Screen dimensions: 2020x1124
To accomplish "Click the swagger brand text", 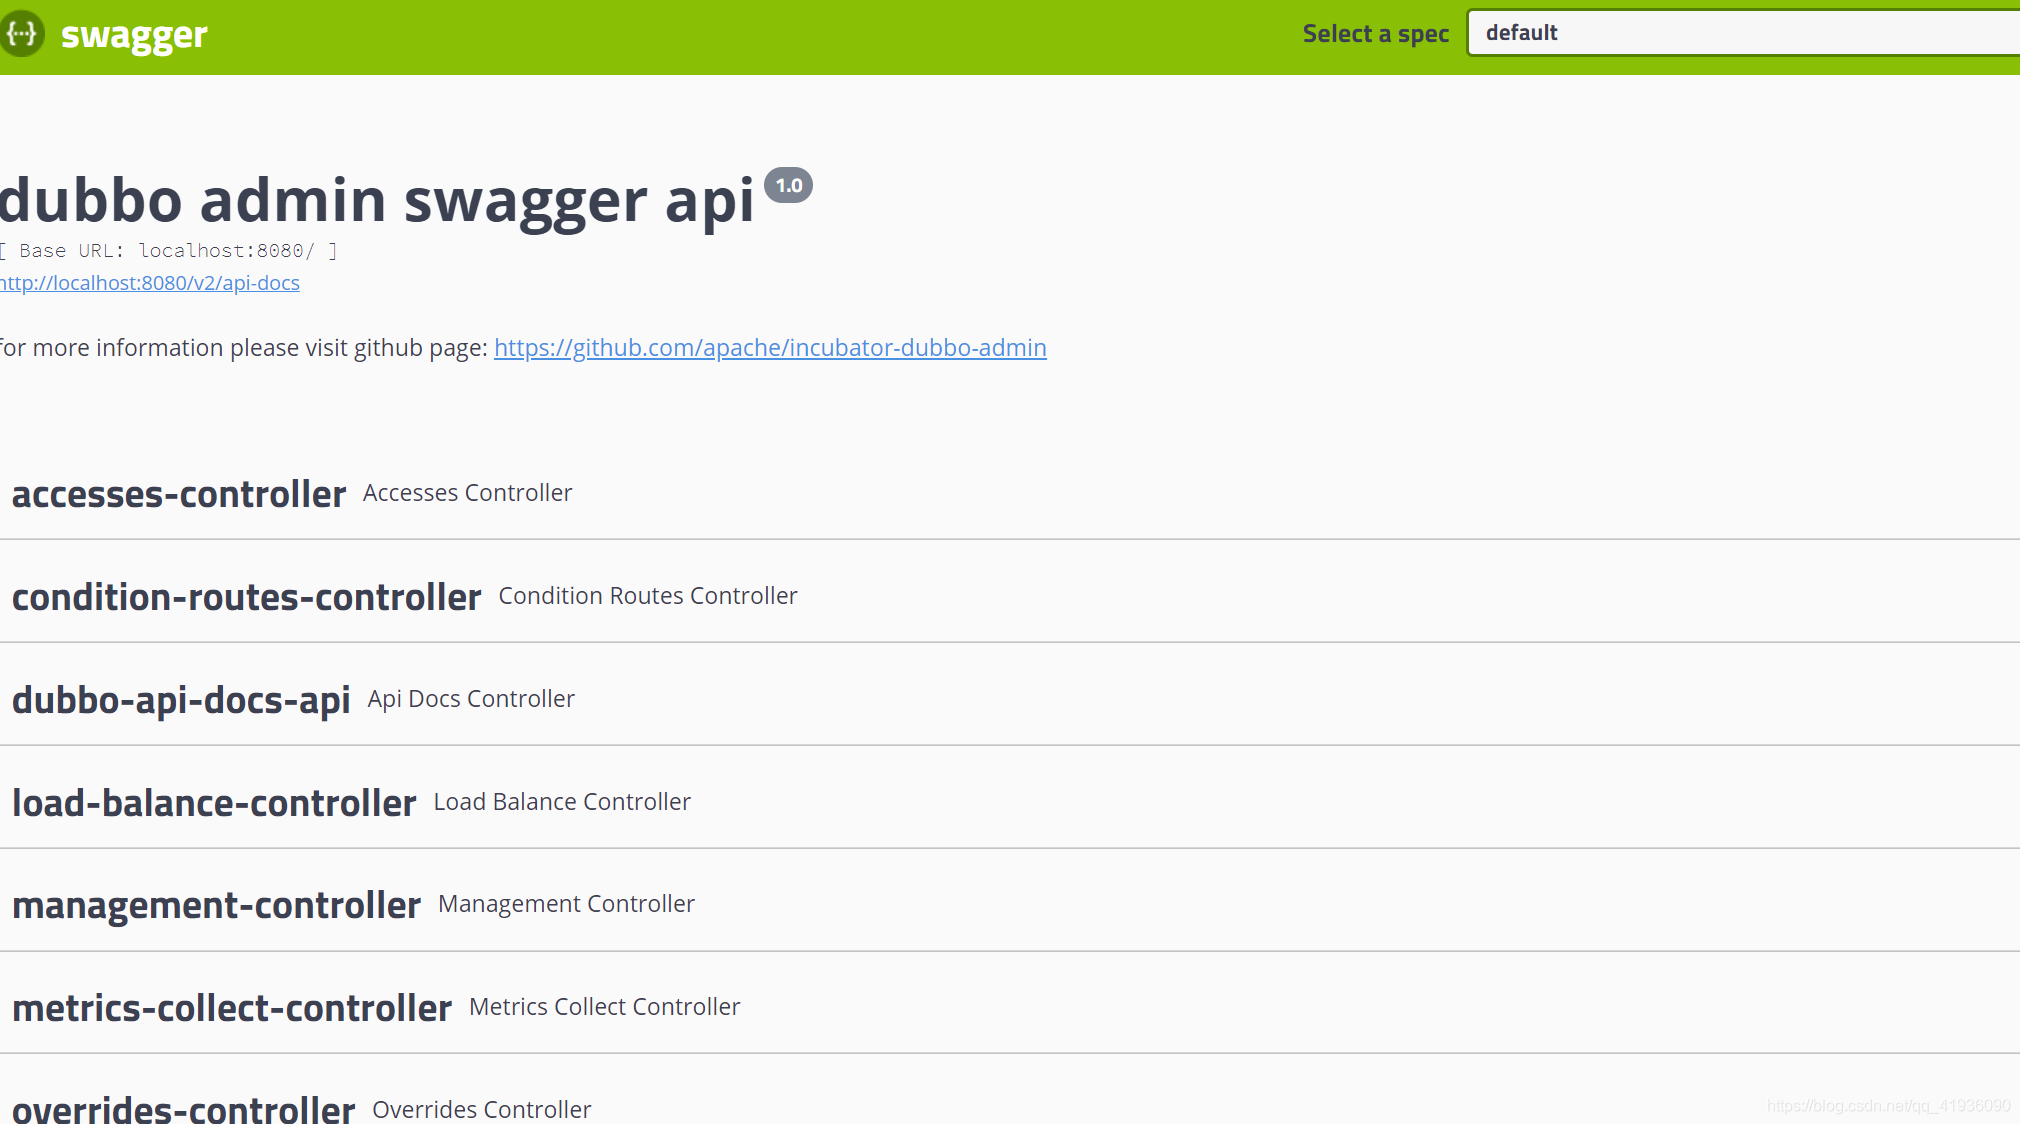I will click(134, 35).
